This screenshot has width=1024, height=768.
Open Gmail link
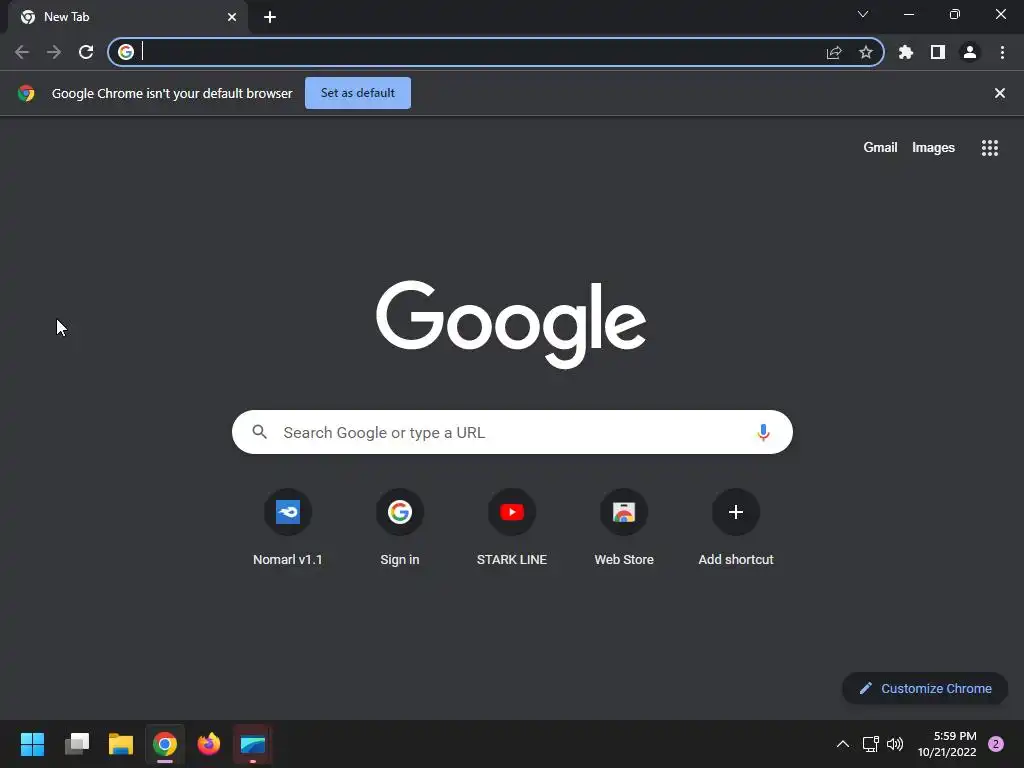tap(880, 148)
